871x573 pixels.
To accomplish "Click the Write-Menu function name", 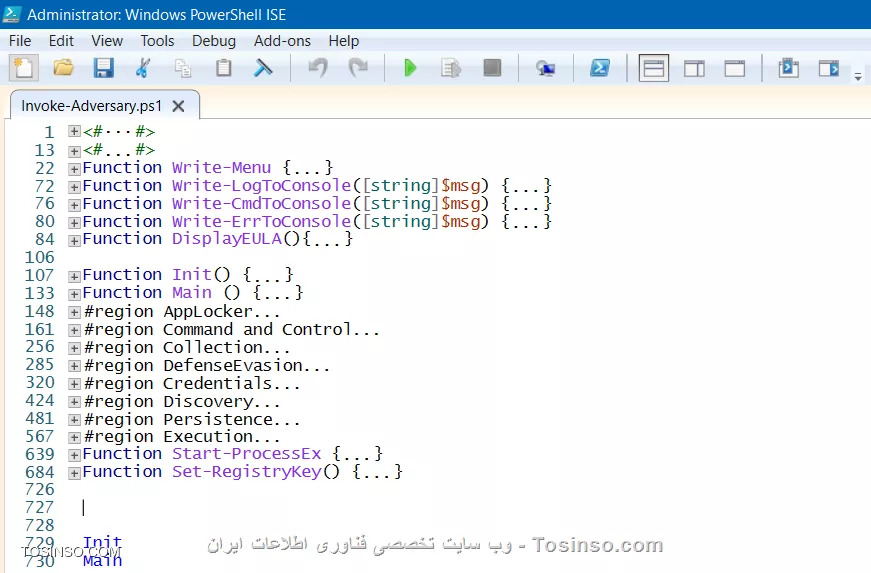I will pyautogui.click(x=222, y=167).
